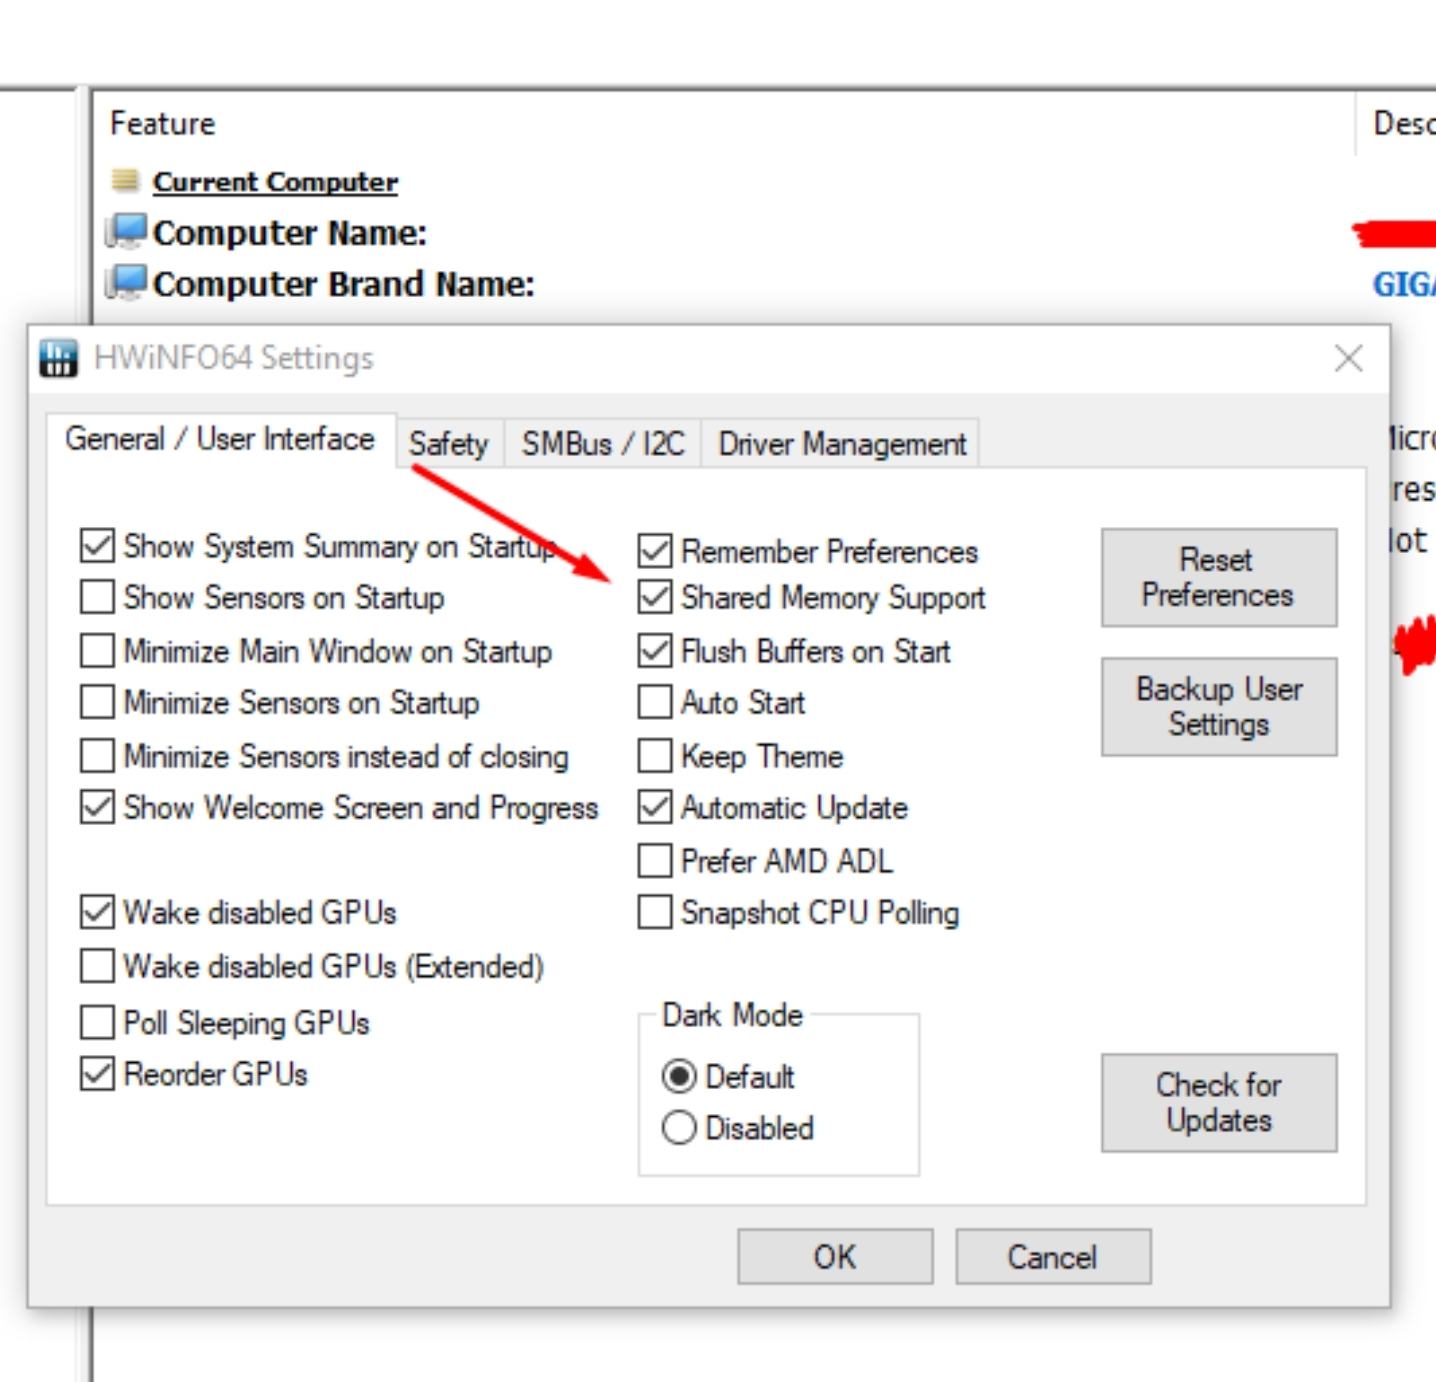Click the Computer Brand Name monitor icon

(126, 284)
